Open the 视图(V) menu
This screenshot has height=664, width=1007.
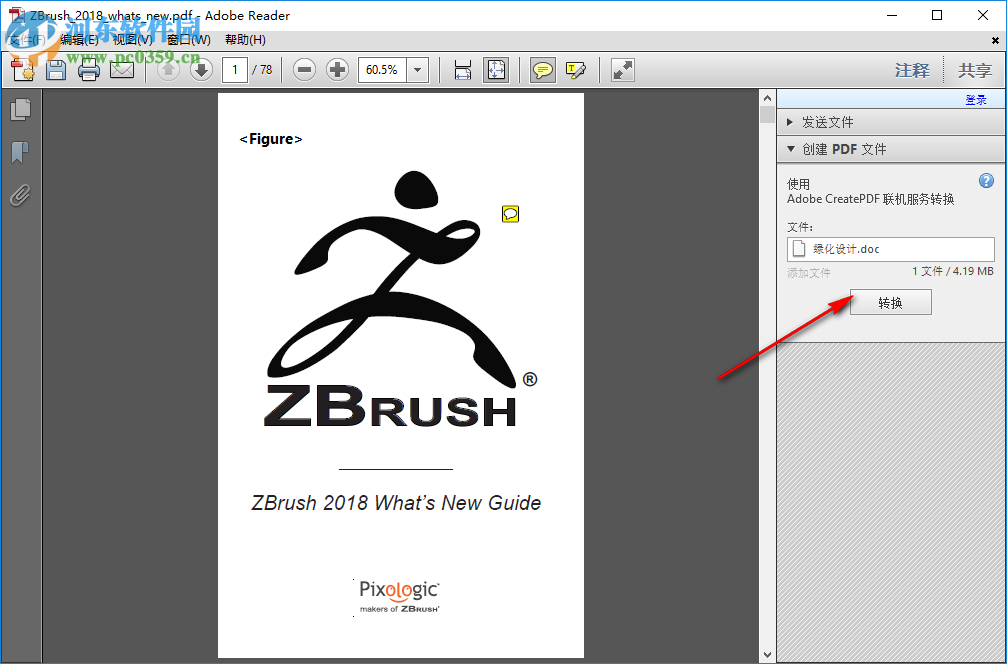coord(133,40)
